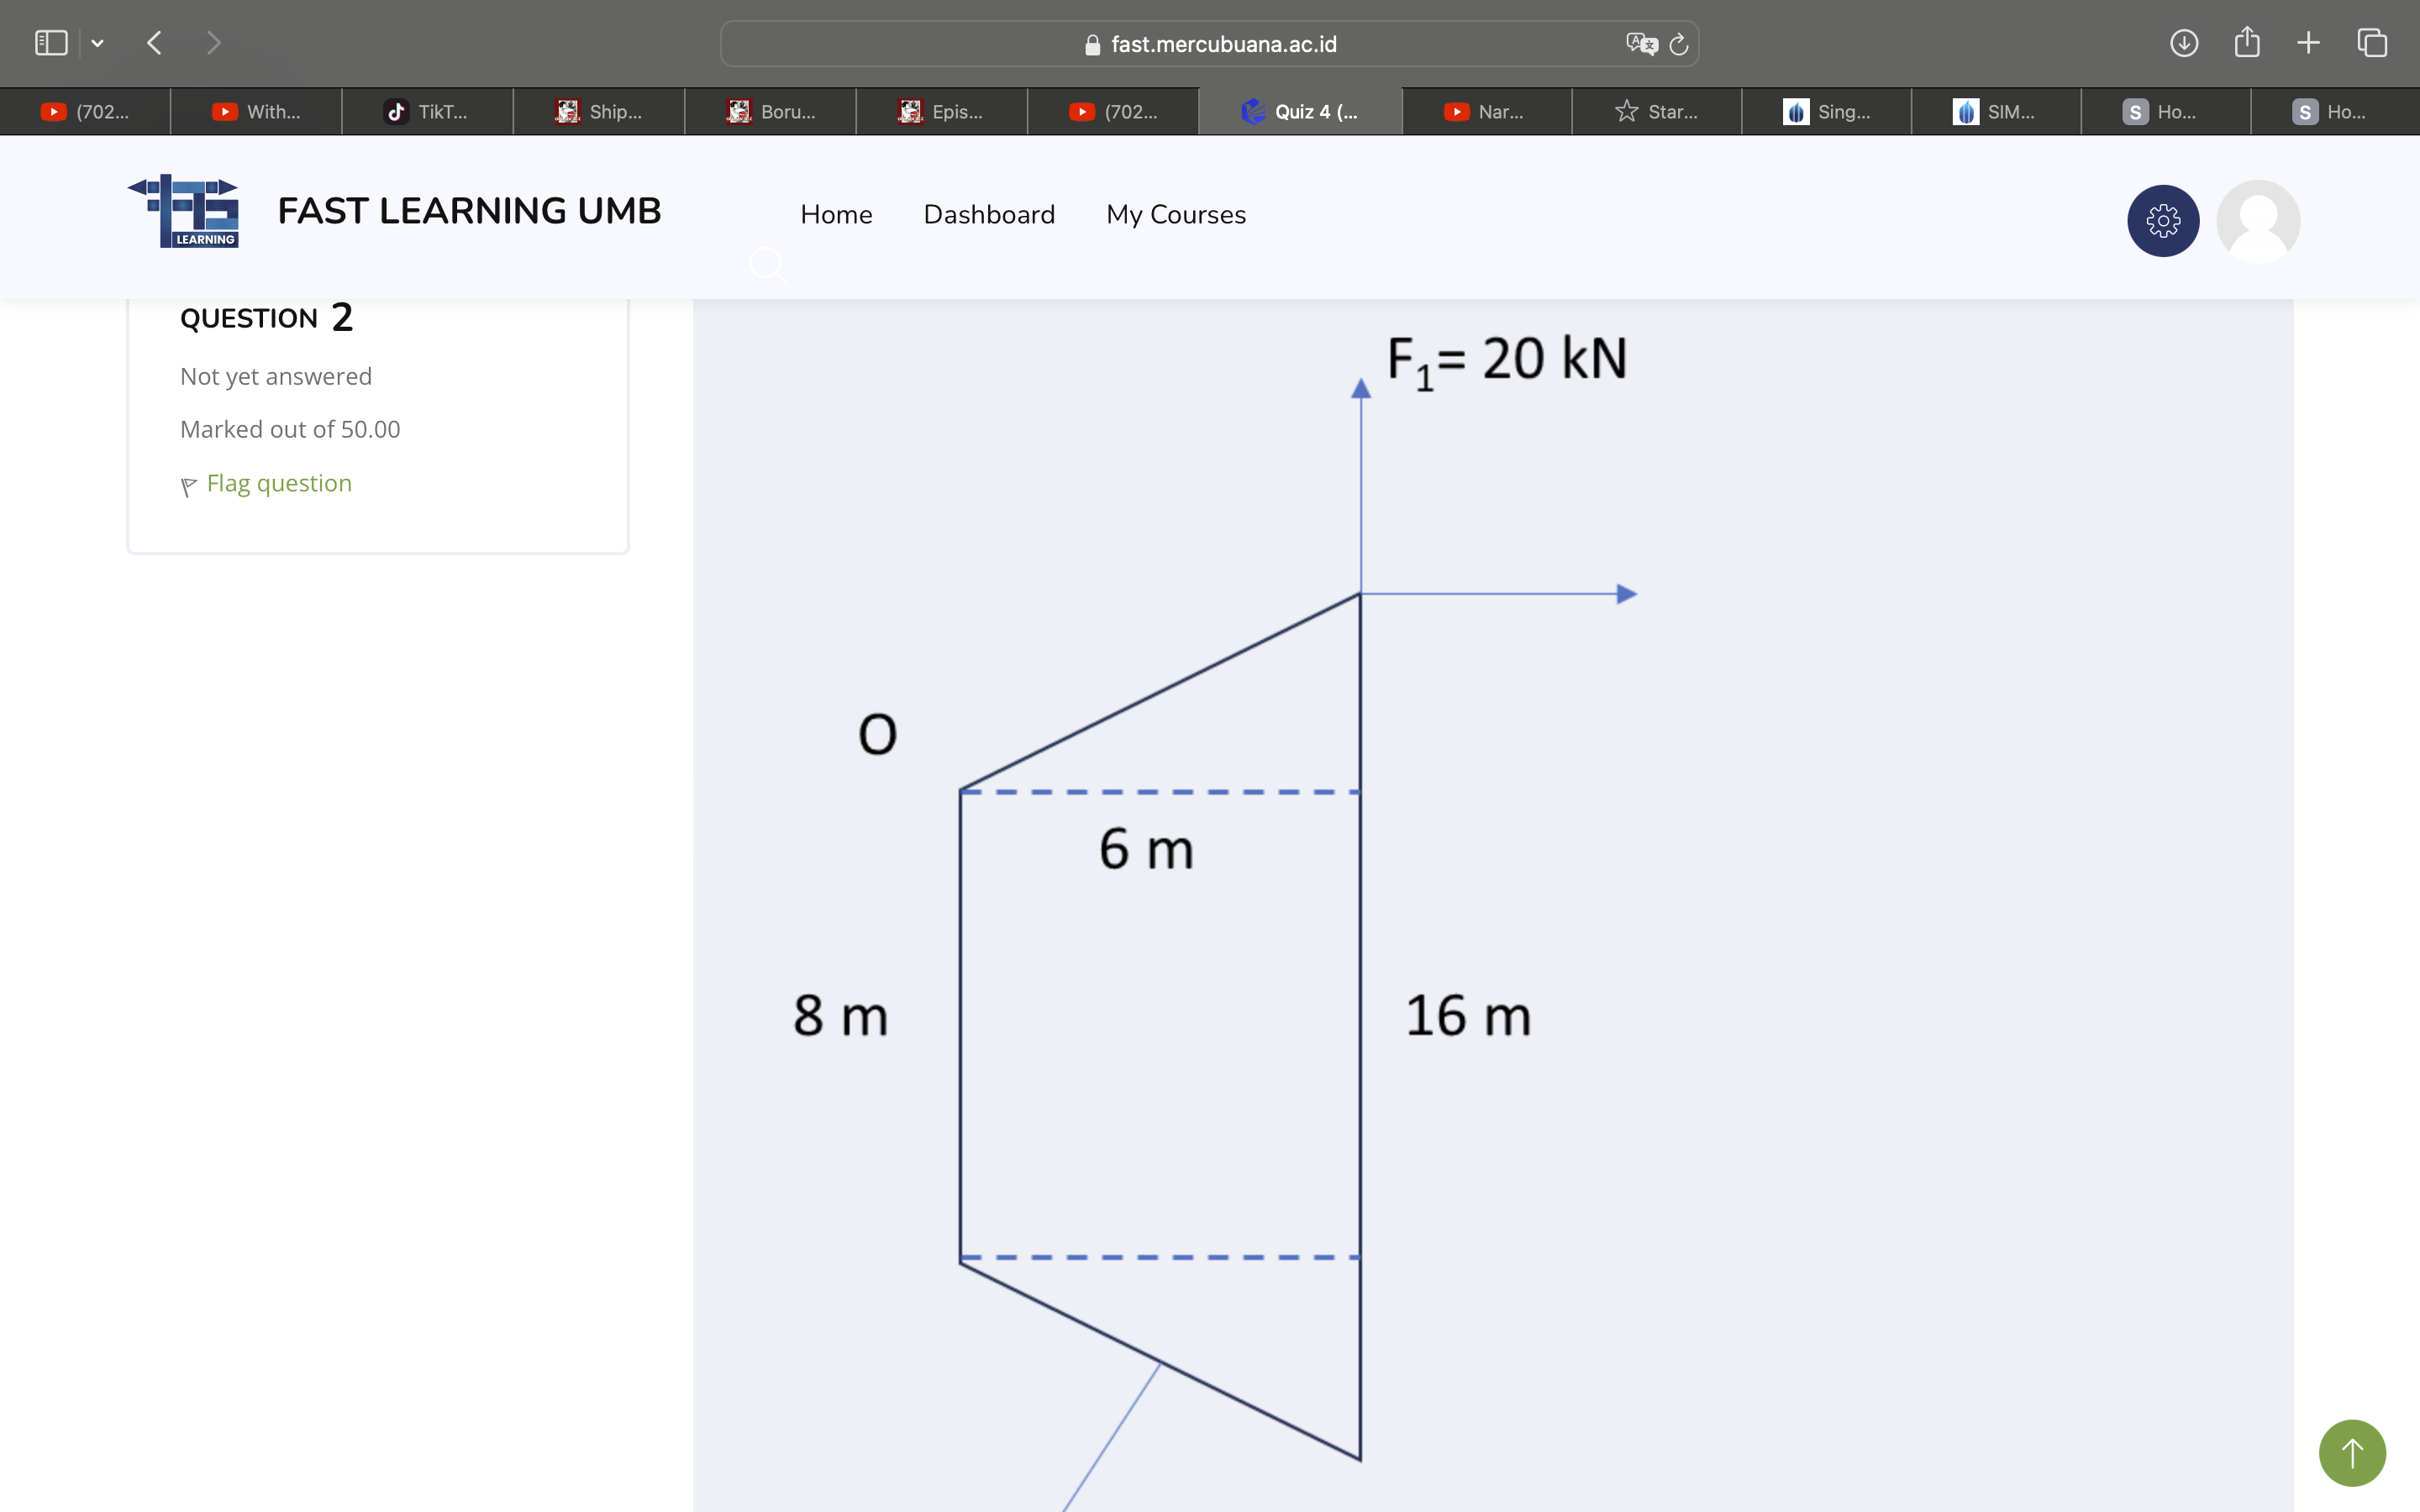Click the download icon in toolbar

click(x=2186, y=42)
